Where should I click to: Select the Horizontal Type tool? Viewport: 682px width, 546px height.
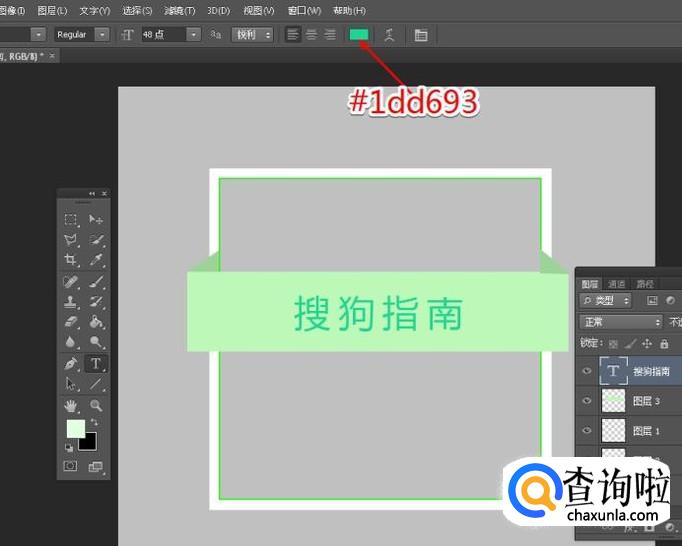click(x=96, y=363)
